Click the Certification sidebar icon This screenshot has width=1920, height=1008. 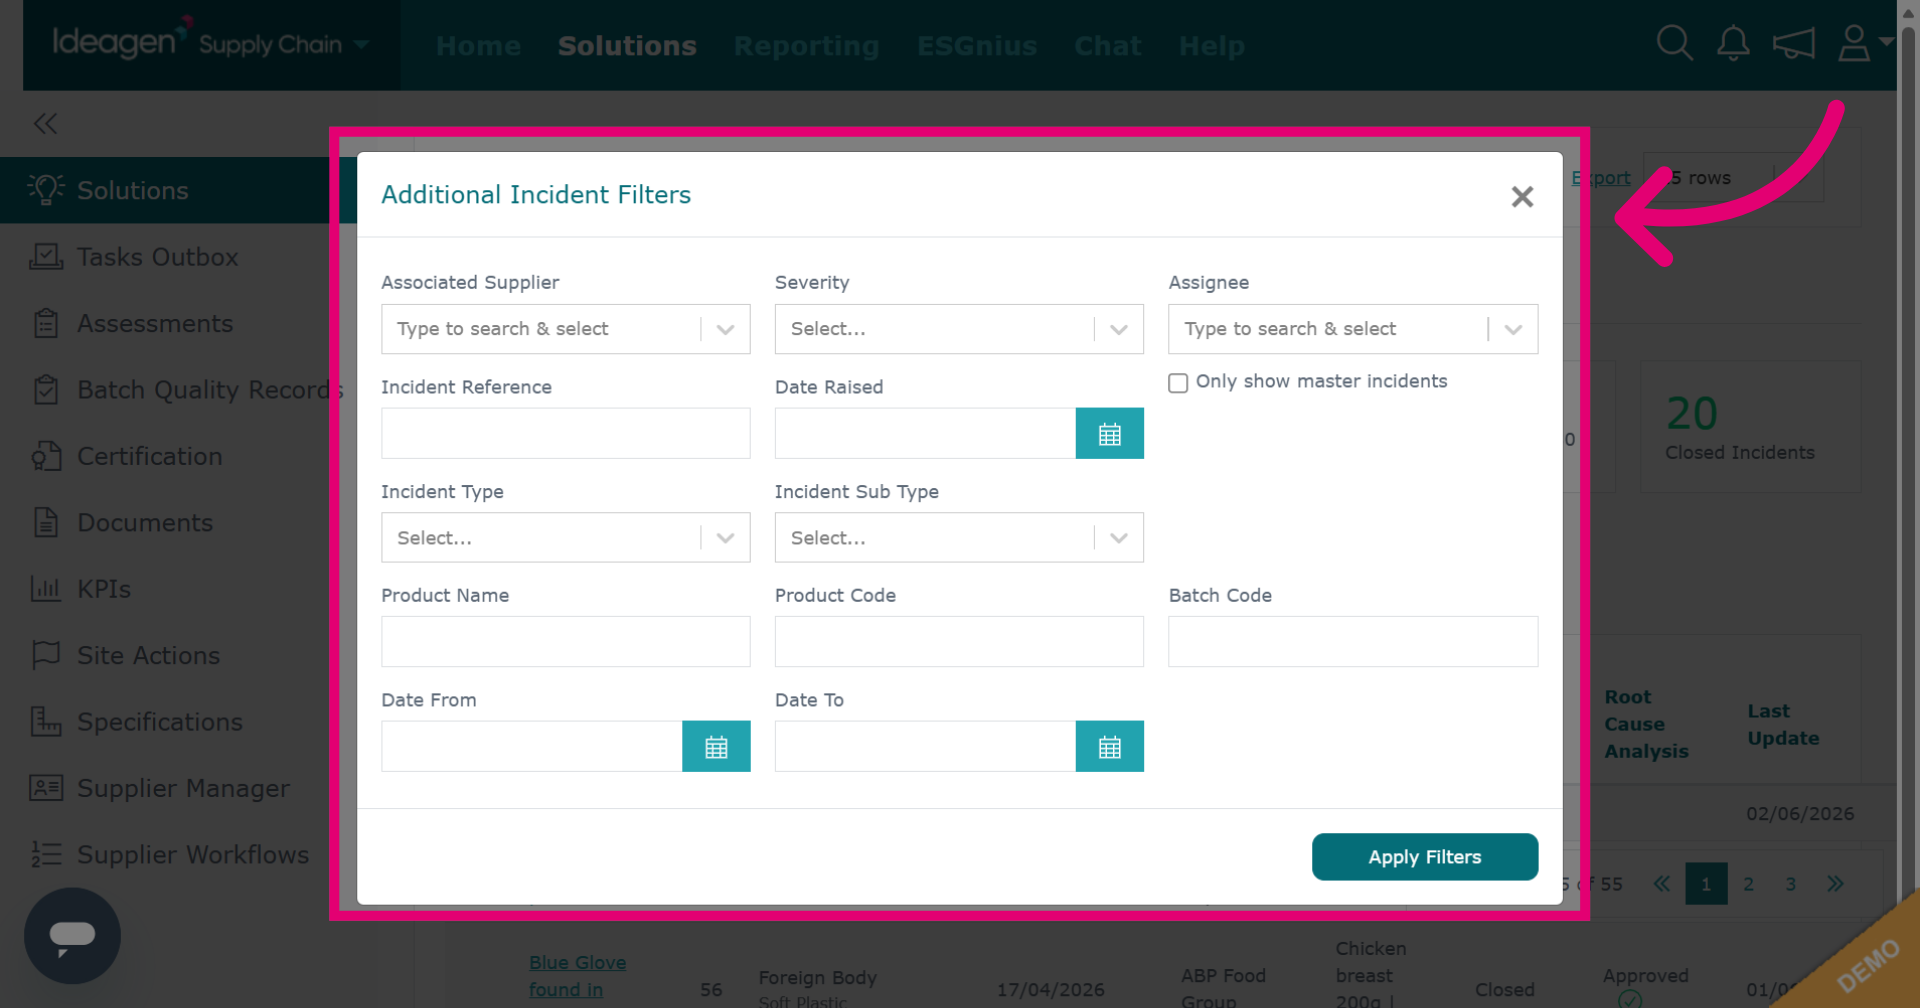pyautogui.click(x=46, y=456)
